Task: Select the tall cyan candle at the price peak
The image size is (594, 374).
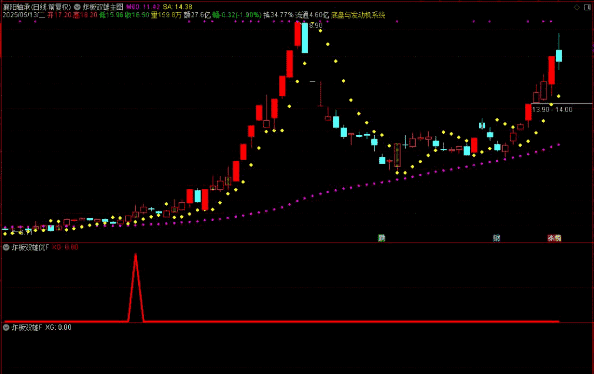Action: point(305,38)
